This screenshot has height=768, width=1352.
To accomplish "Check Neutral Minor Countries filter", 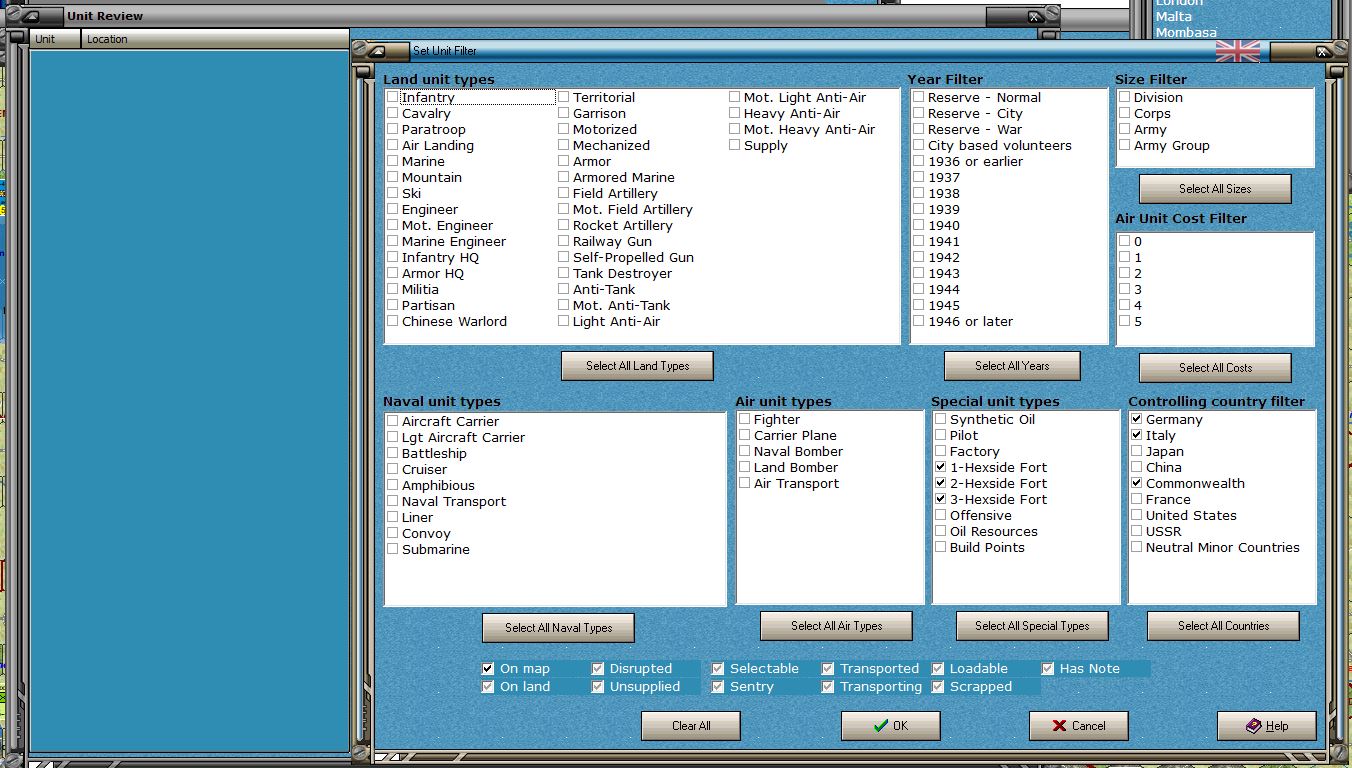I will point(1137,547).
